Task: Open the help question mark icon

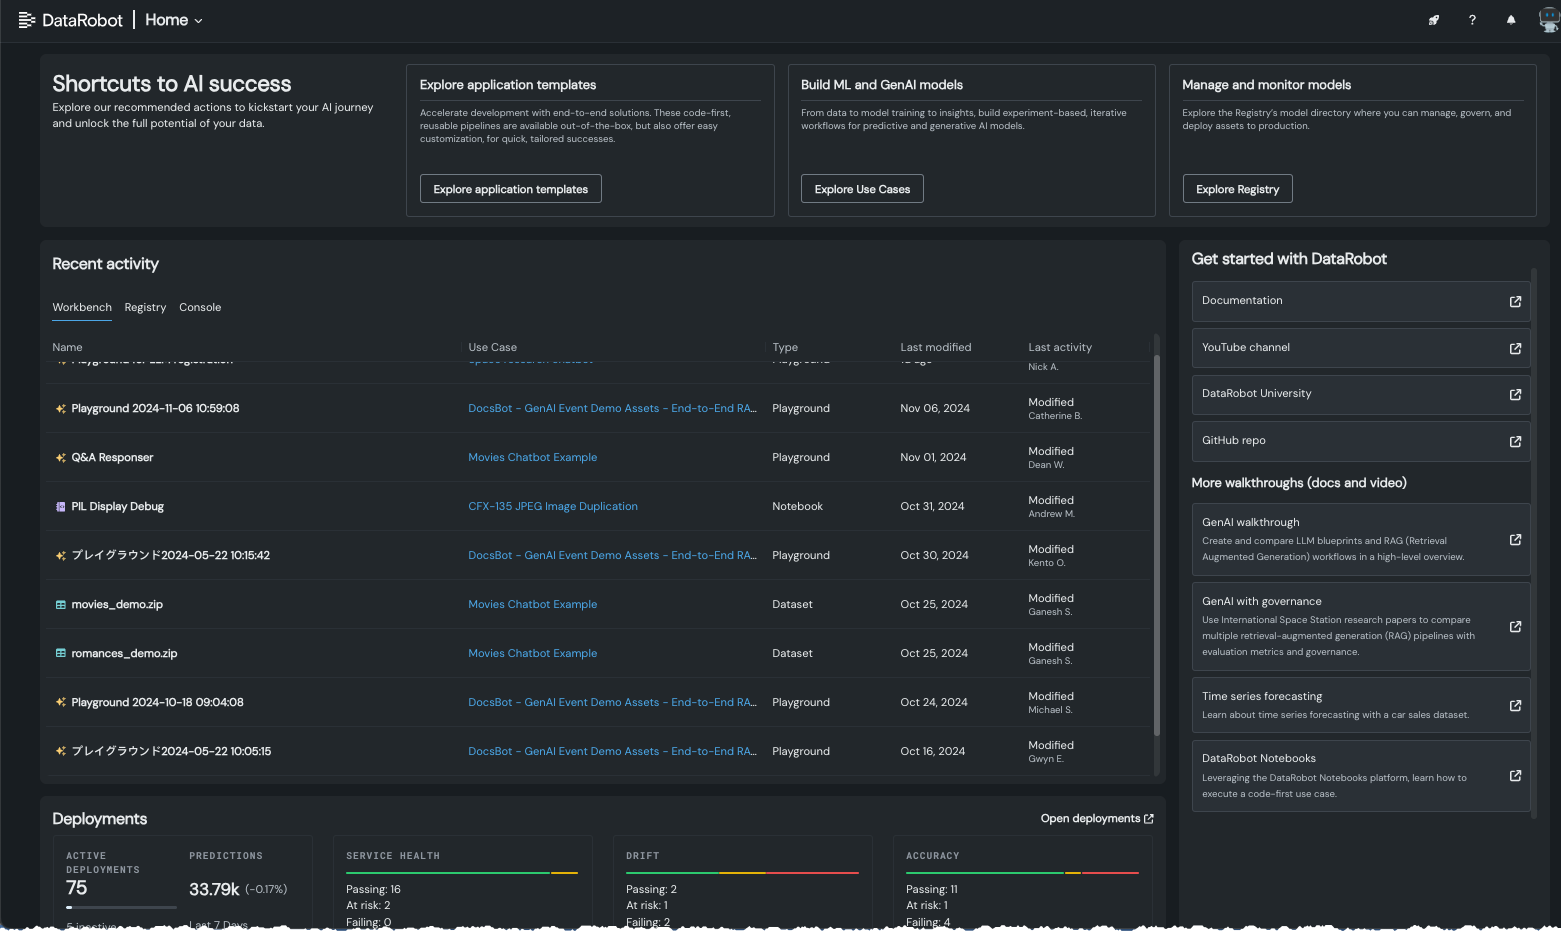Action: pos(1472,20)
